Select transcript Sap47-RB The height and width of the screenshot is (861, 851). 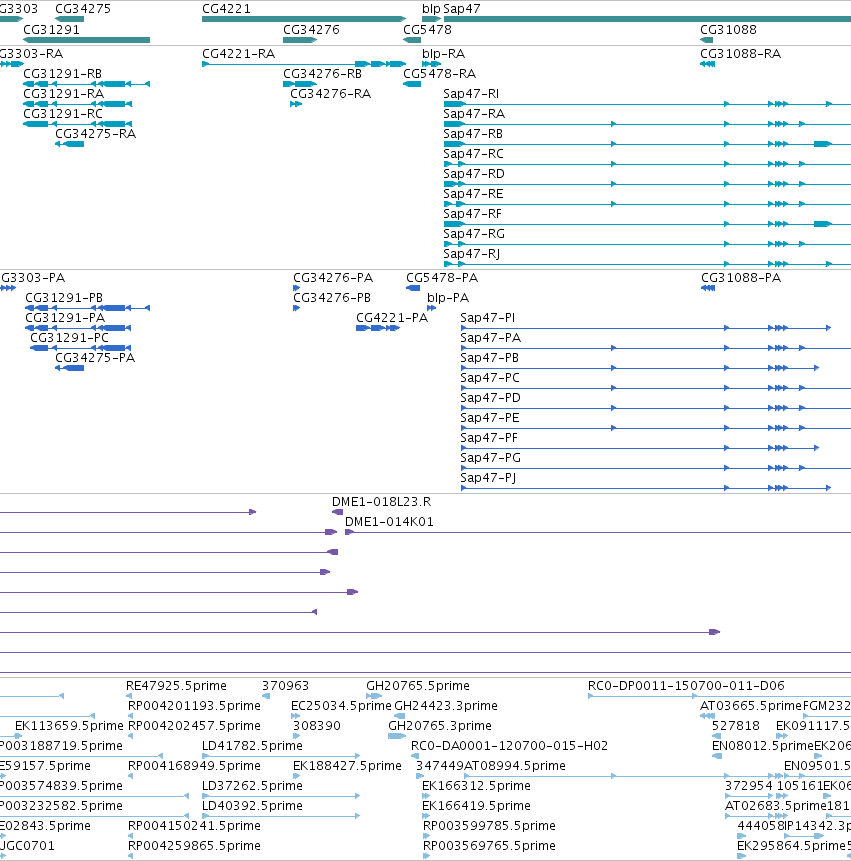click(647, 144)
